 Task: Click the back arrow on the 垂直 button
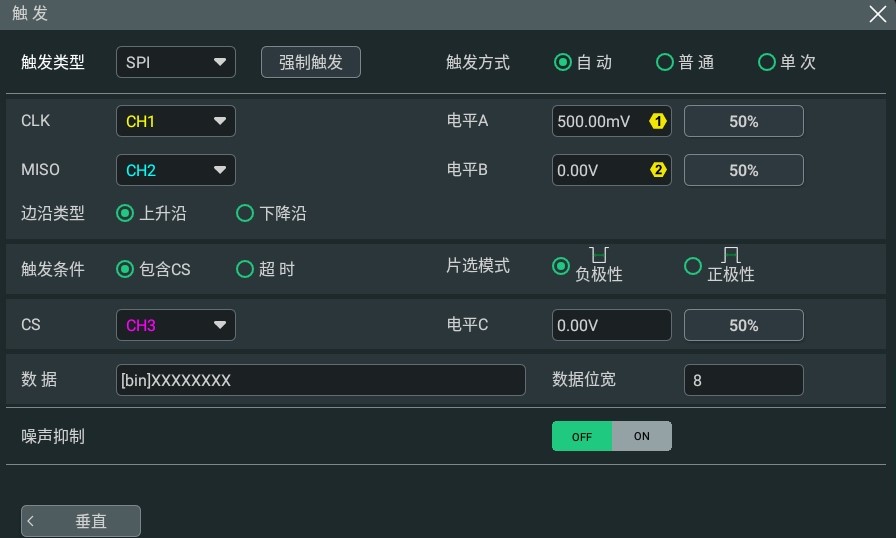point(31,521)
